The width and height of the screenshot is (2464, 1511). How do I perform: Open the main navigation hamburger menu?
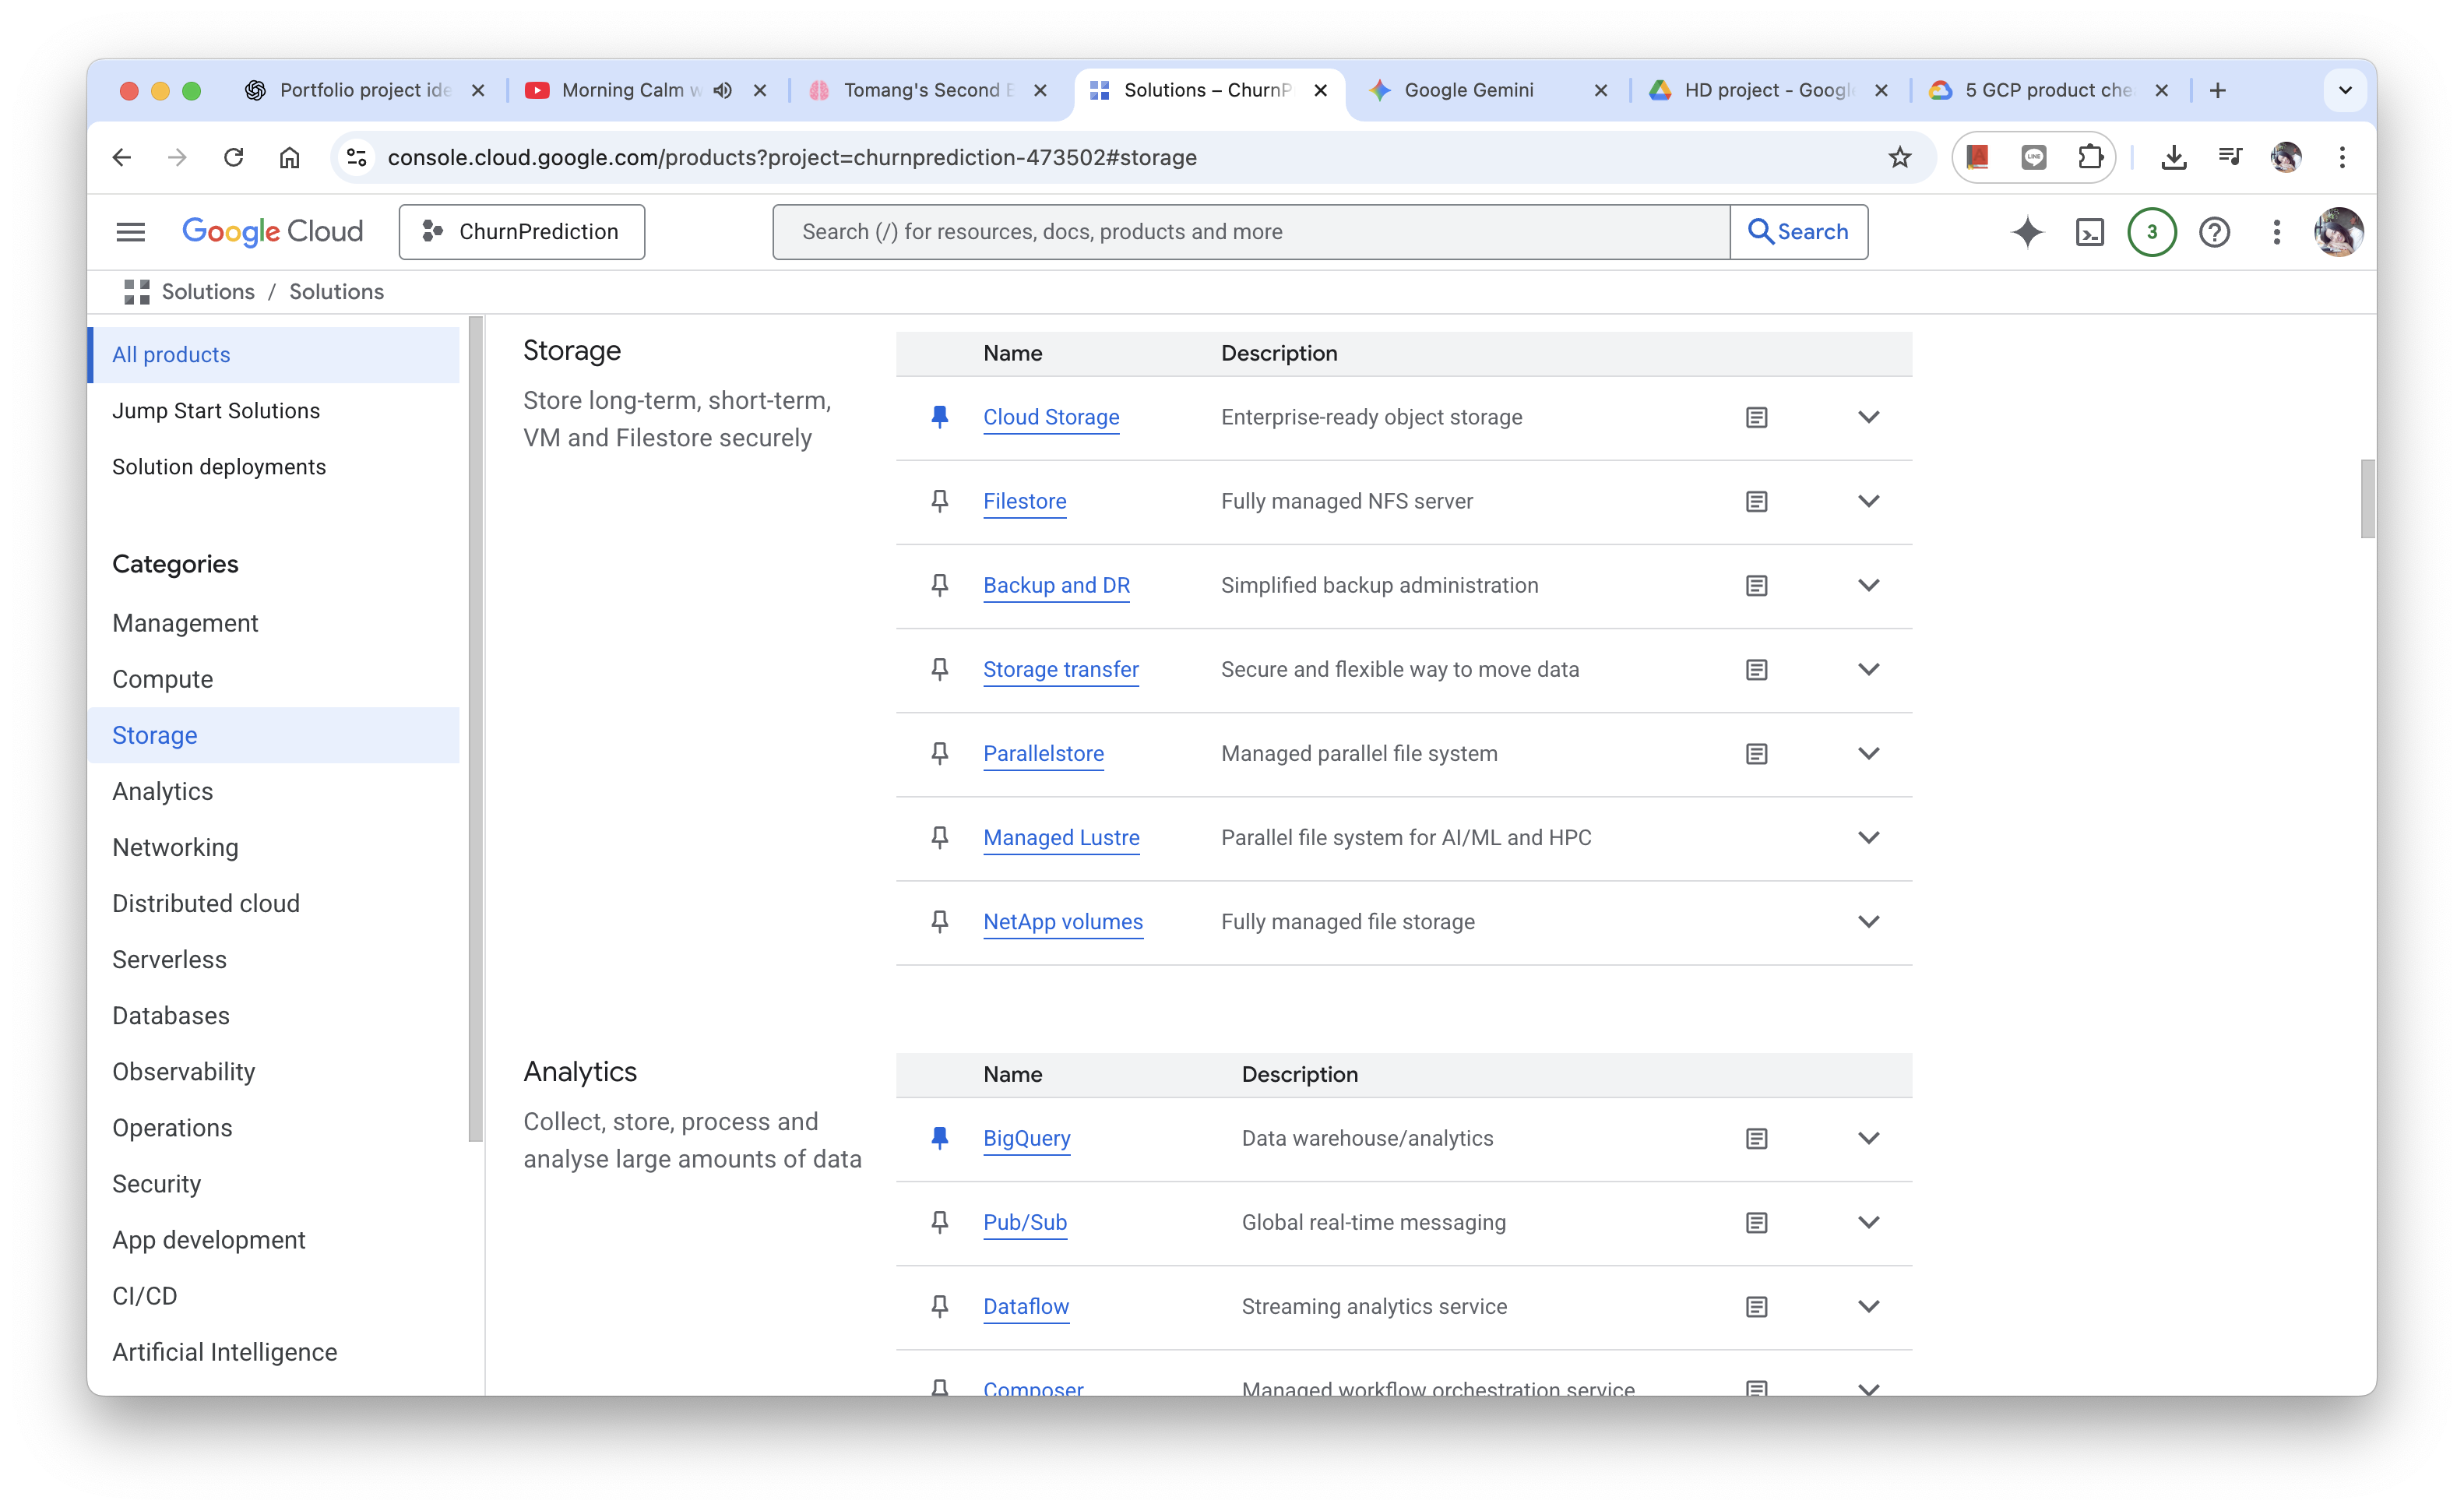131,232
